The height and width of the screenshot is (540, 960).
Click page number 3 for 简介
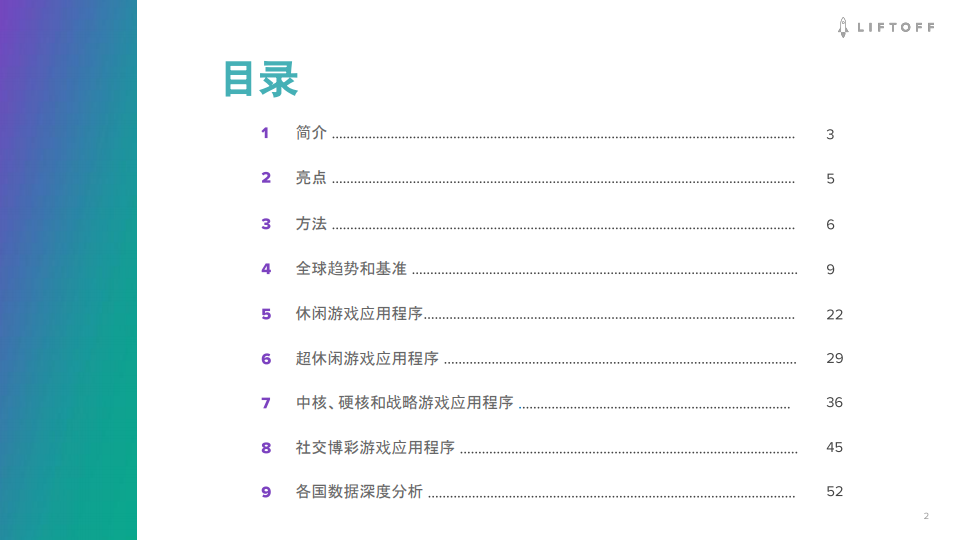tap(830, 134)
